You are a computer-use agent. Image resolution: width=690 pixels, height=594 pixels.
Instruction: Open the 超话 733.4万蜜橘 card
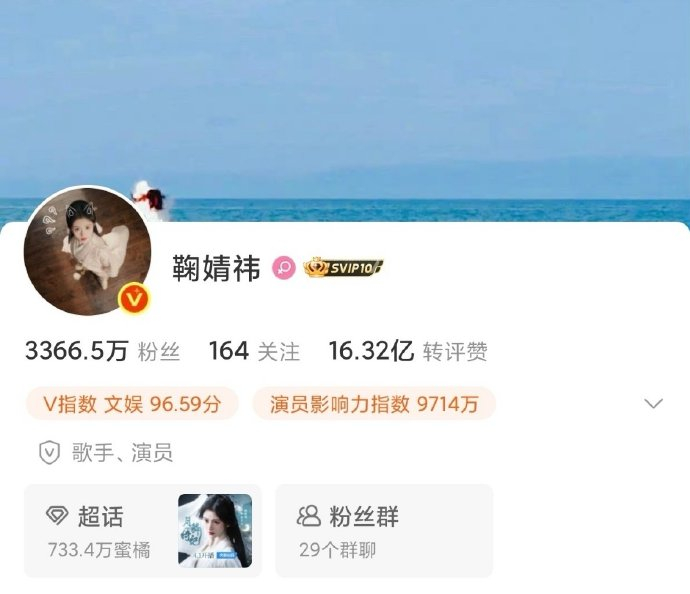(x=143, y=531)
